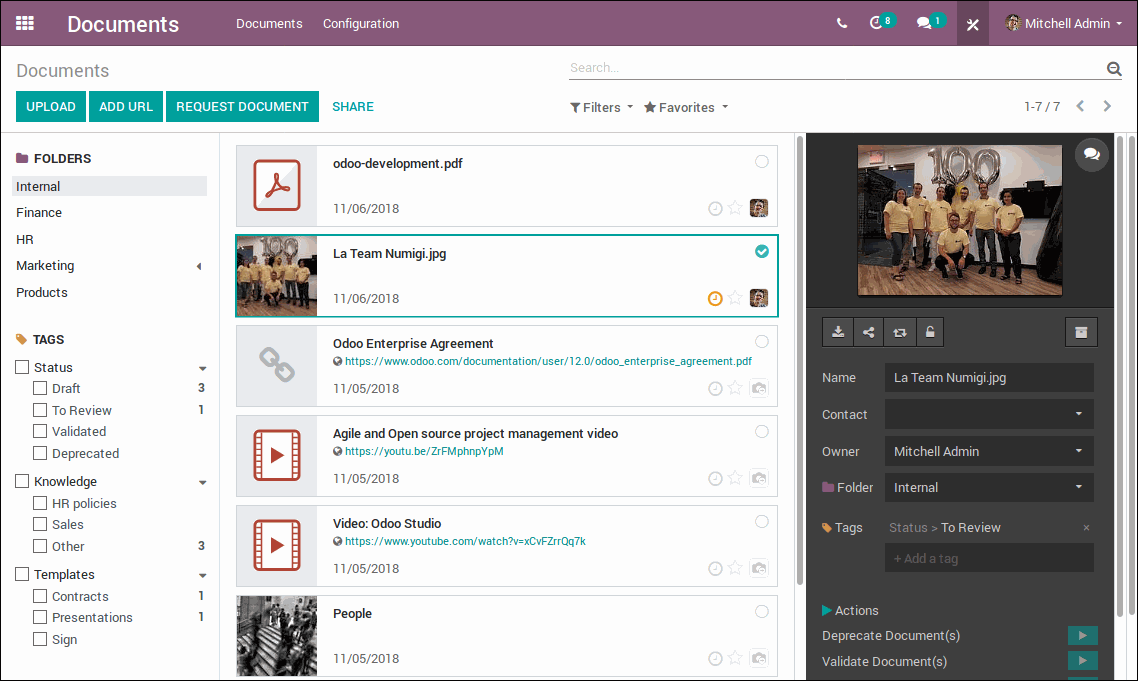Open the apps grid menu icon

(x=25, y=23)
